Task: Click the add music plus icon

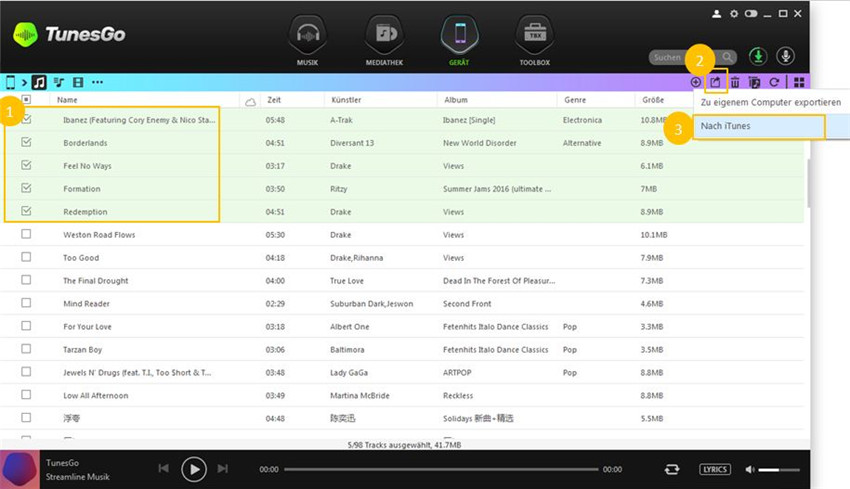Action: click(696, 82)
